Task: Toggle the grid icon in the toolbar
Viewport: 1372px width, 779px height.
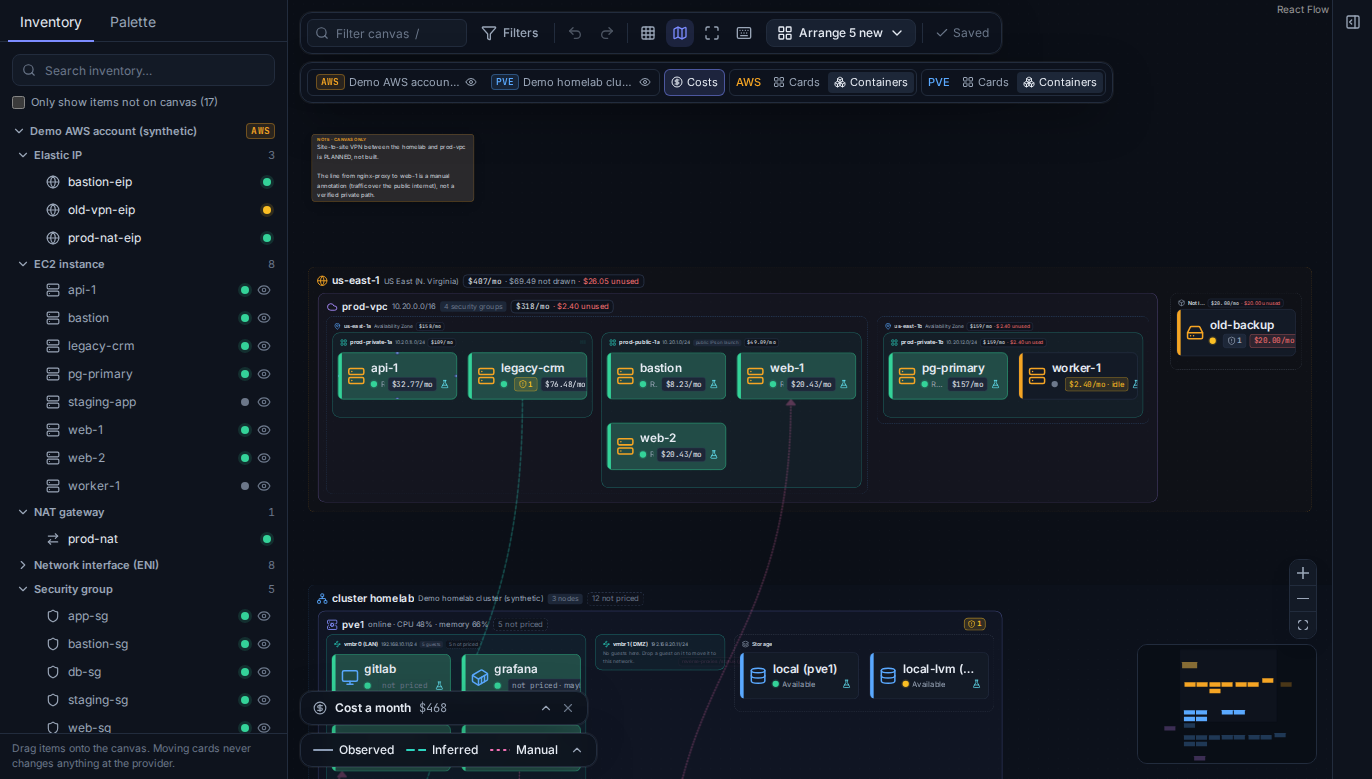Action: click(x=648, y=33)
